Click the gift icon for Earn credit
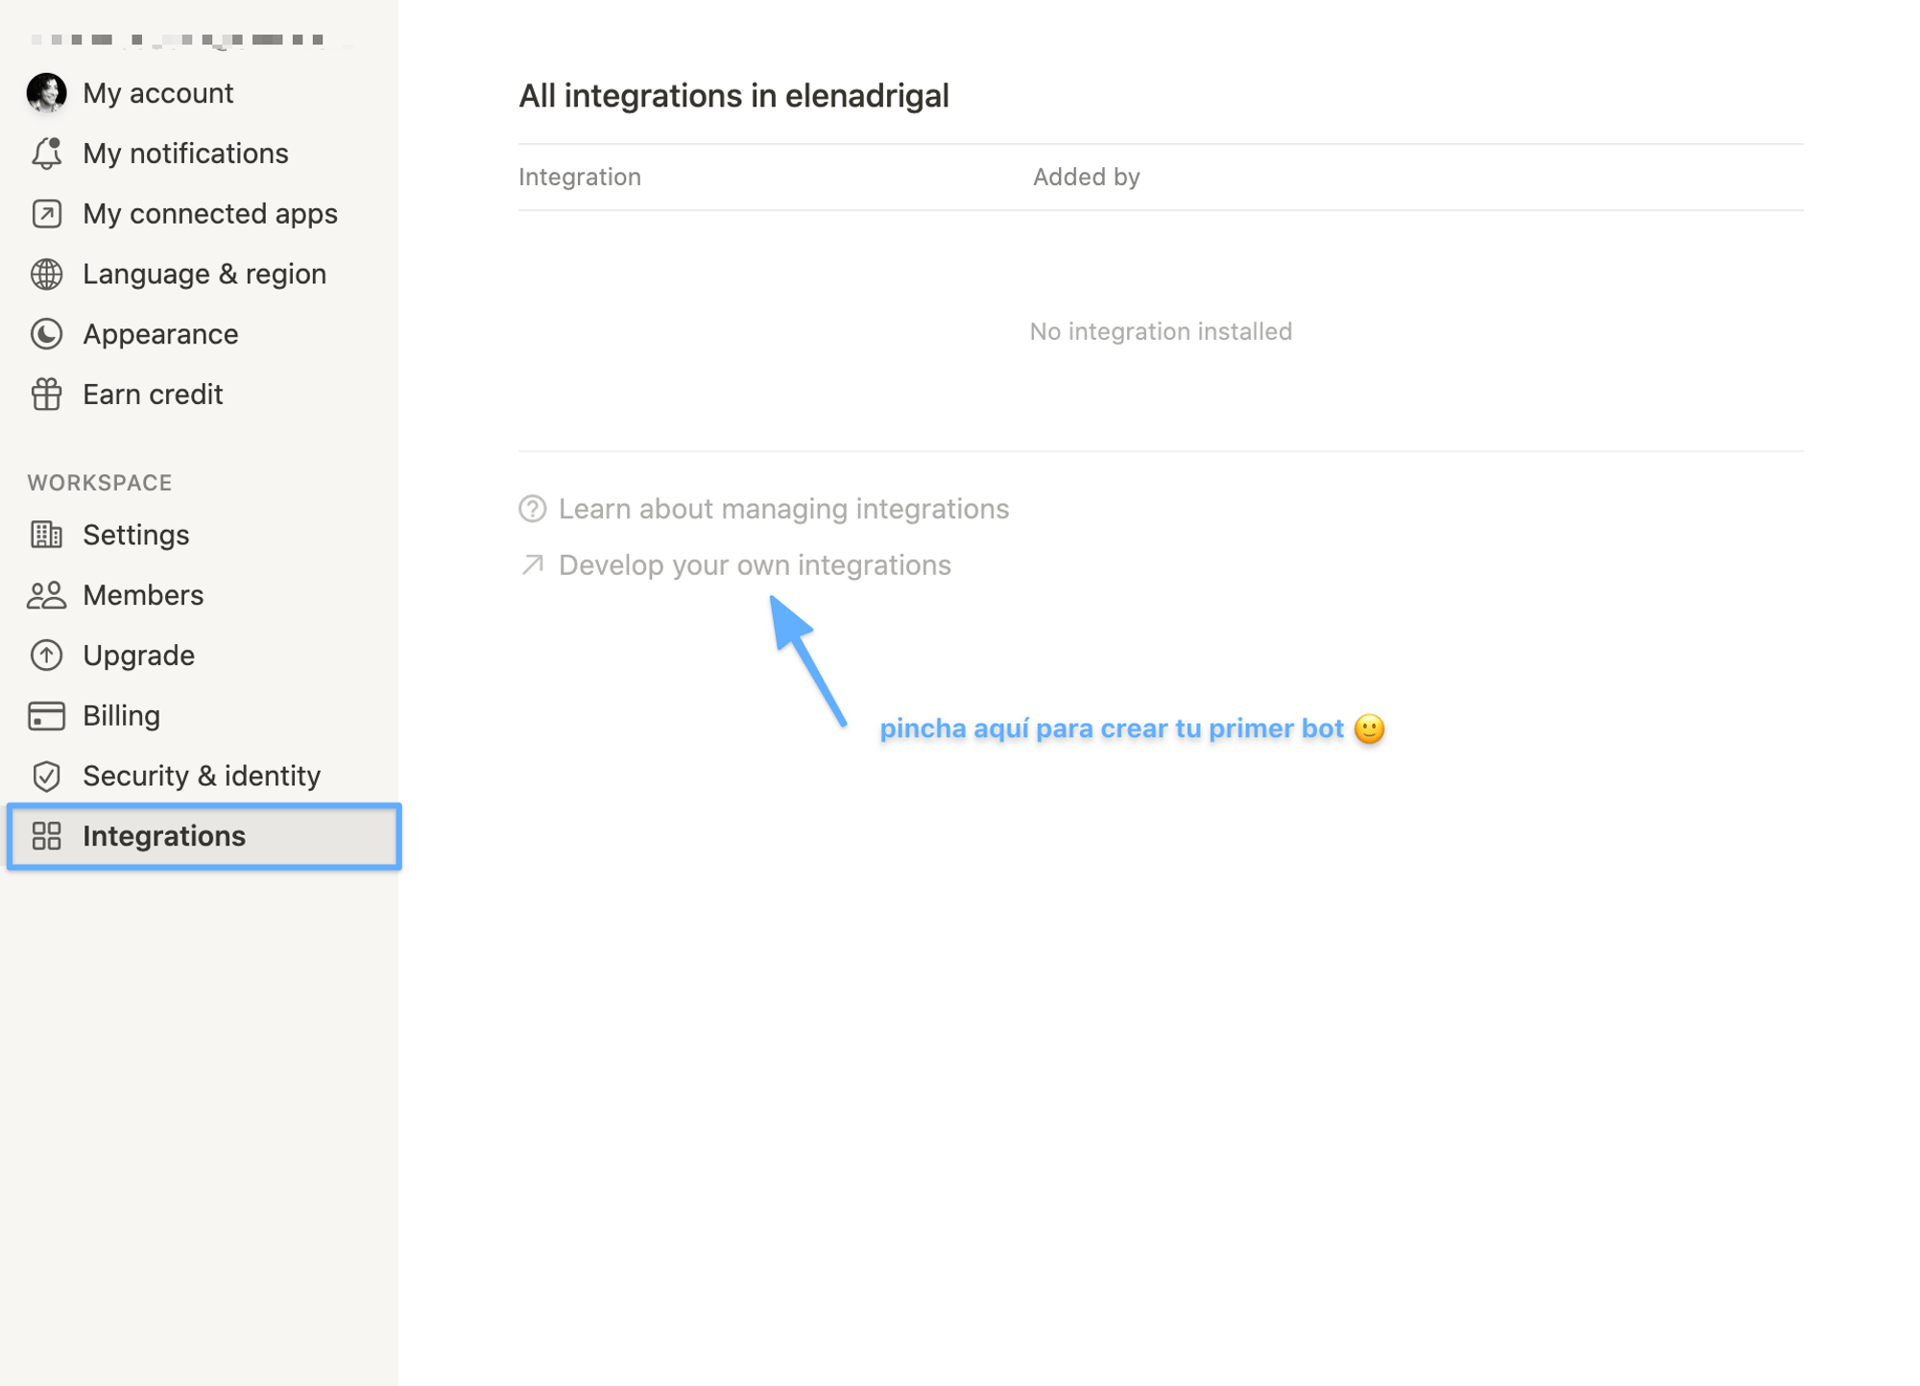The width and height of the screenshot is (1920, 1386). (x=46, y=394)
